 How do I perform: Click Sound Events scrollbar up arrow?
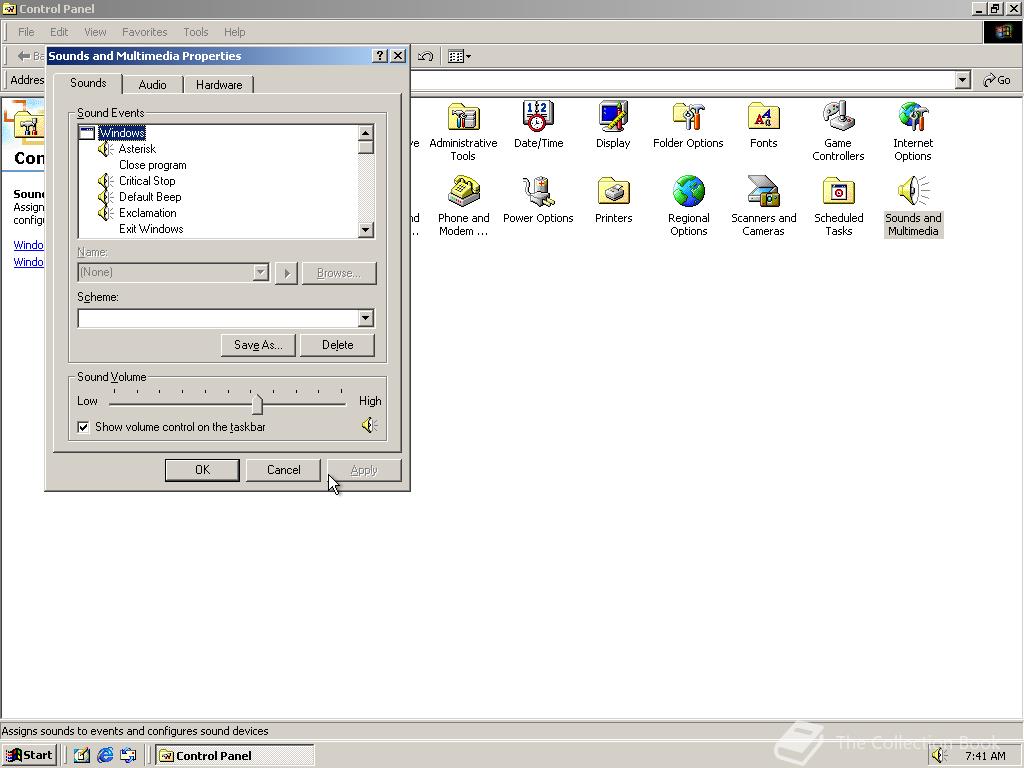coord(366,133)
